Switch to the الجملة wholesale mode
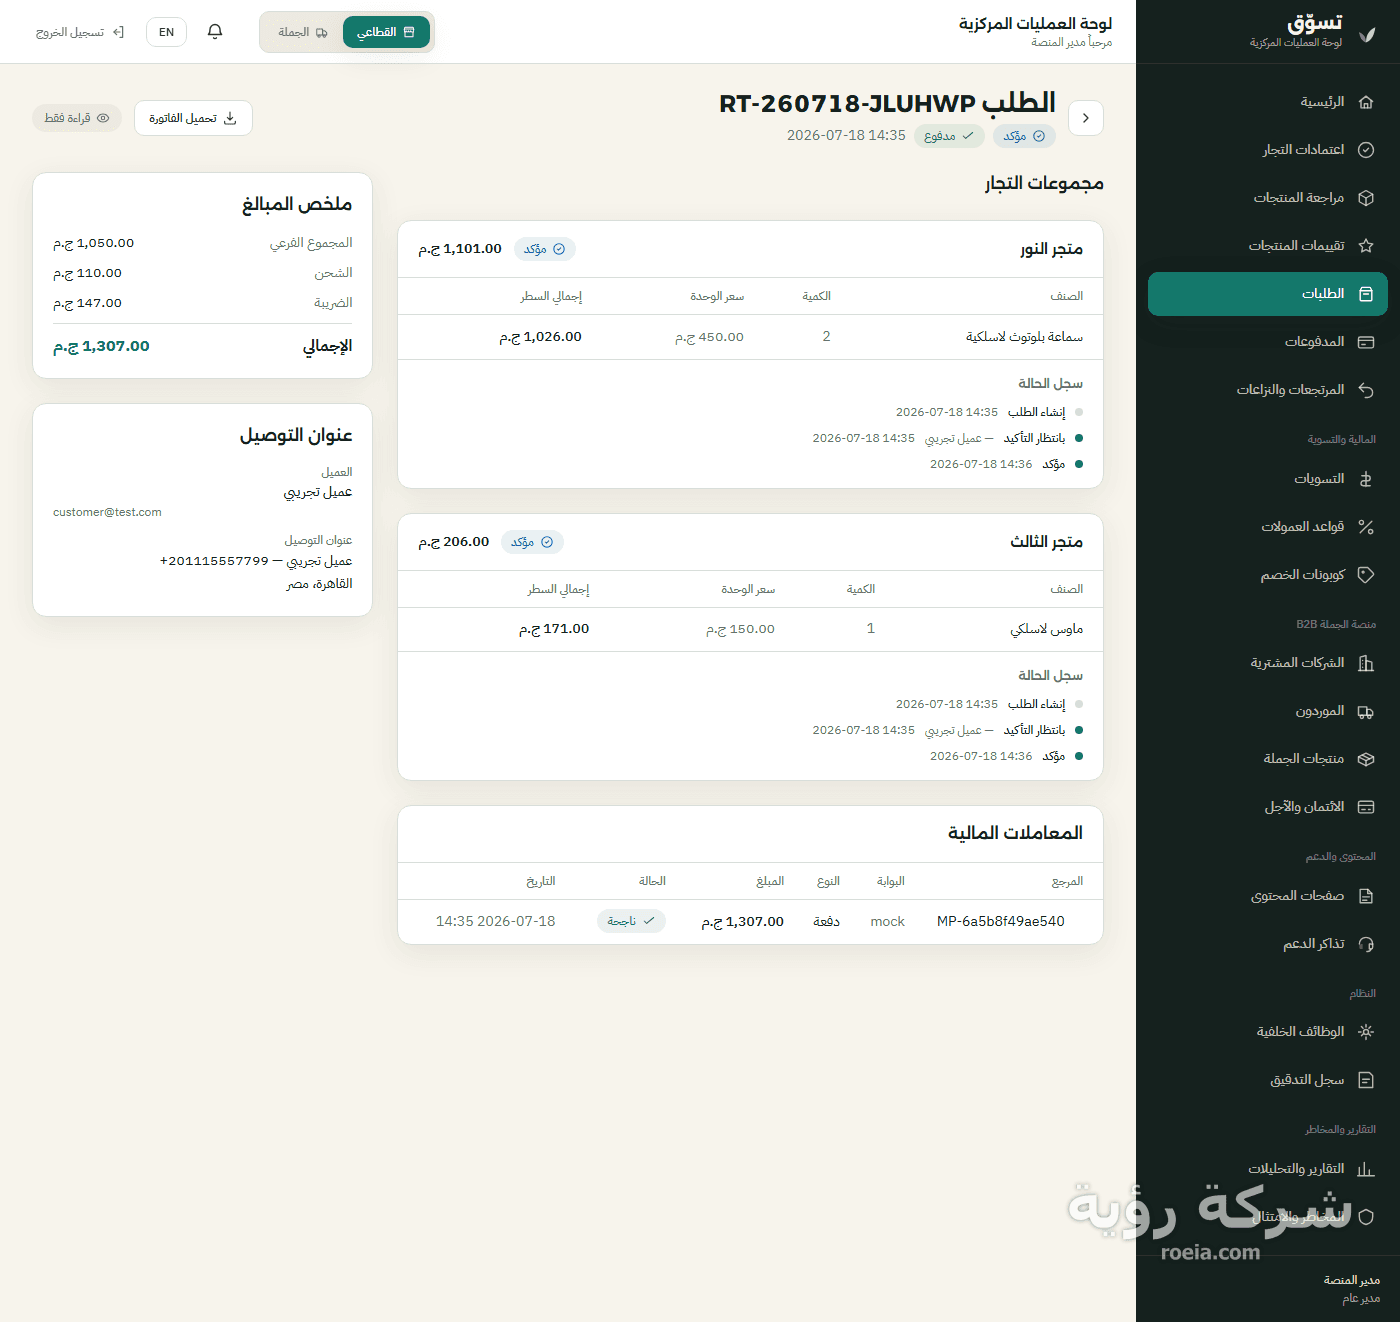1400x1322 pixels. click(x=303, y=32)
